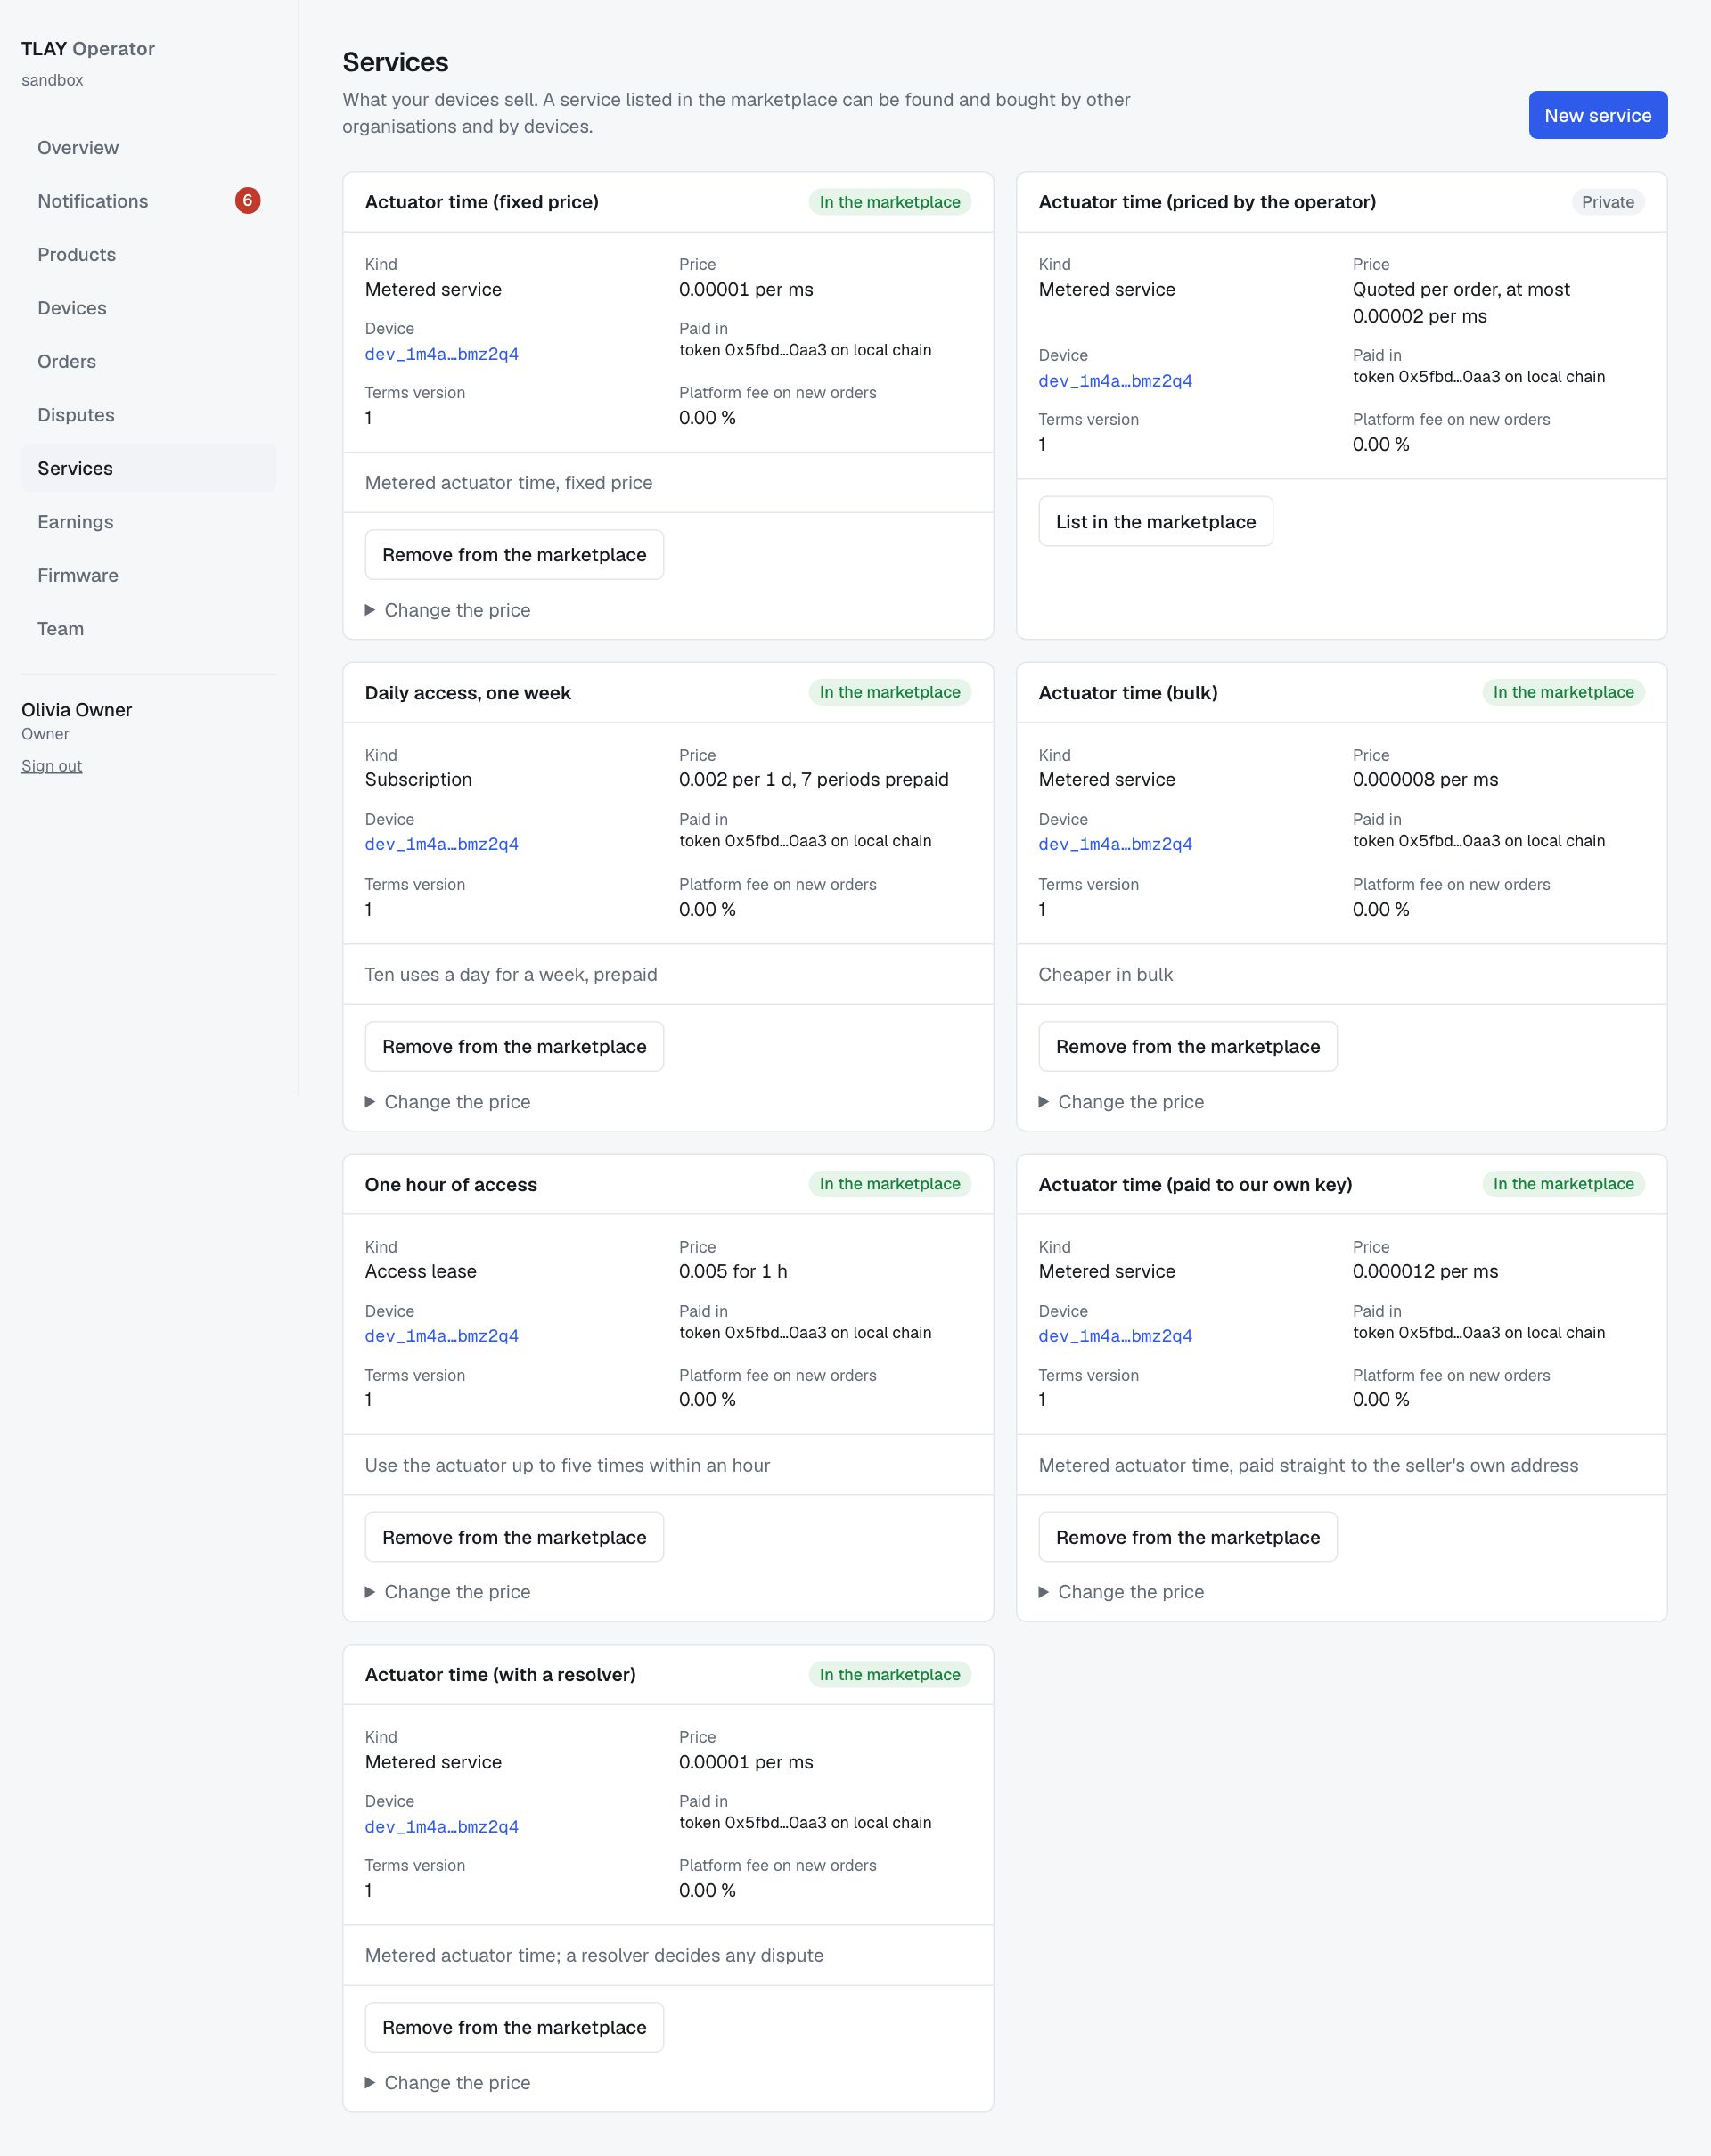Expand Change the price for Actuator time (fixed price)
This screenshot has height=2156, width=1711.
(448, 610)
